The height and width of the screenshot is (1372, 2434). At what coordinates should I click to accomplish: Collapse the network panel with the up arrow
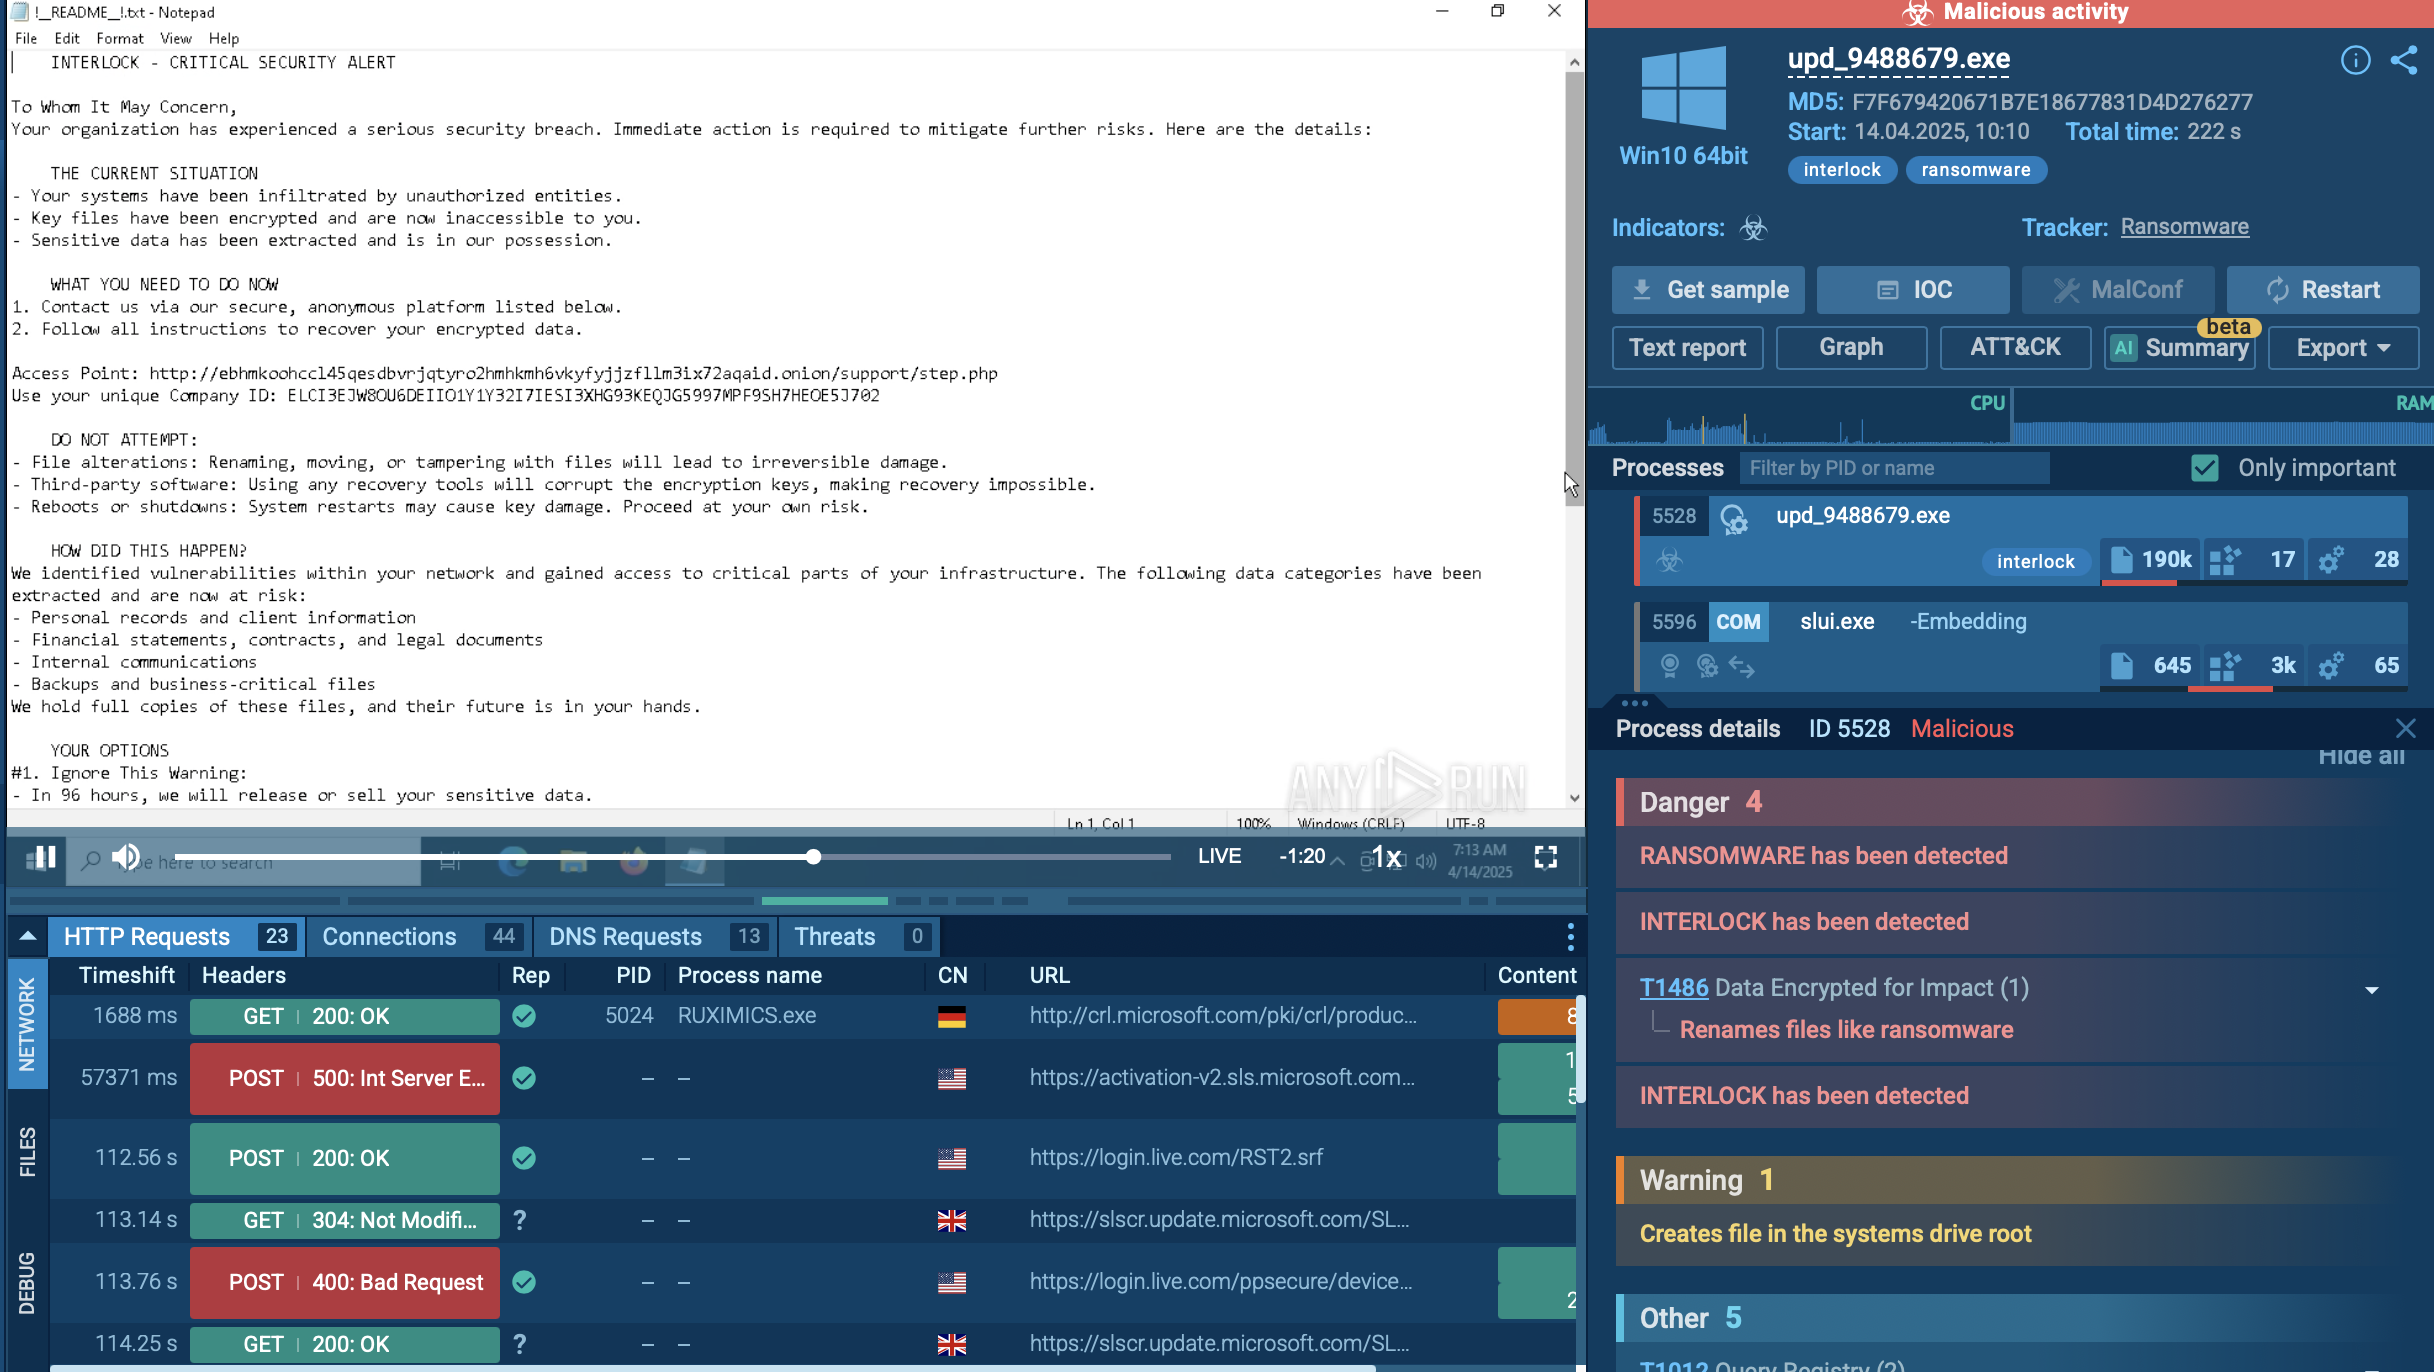point(28,937)
